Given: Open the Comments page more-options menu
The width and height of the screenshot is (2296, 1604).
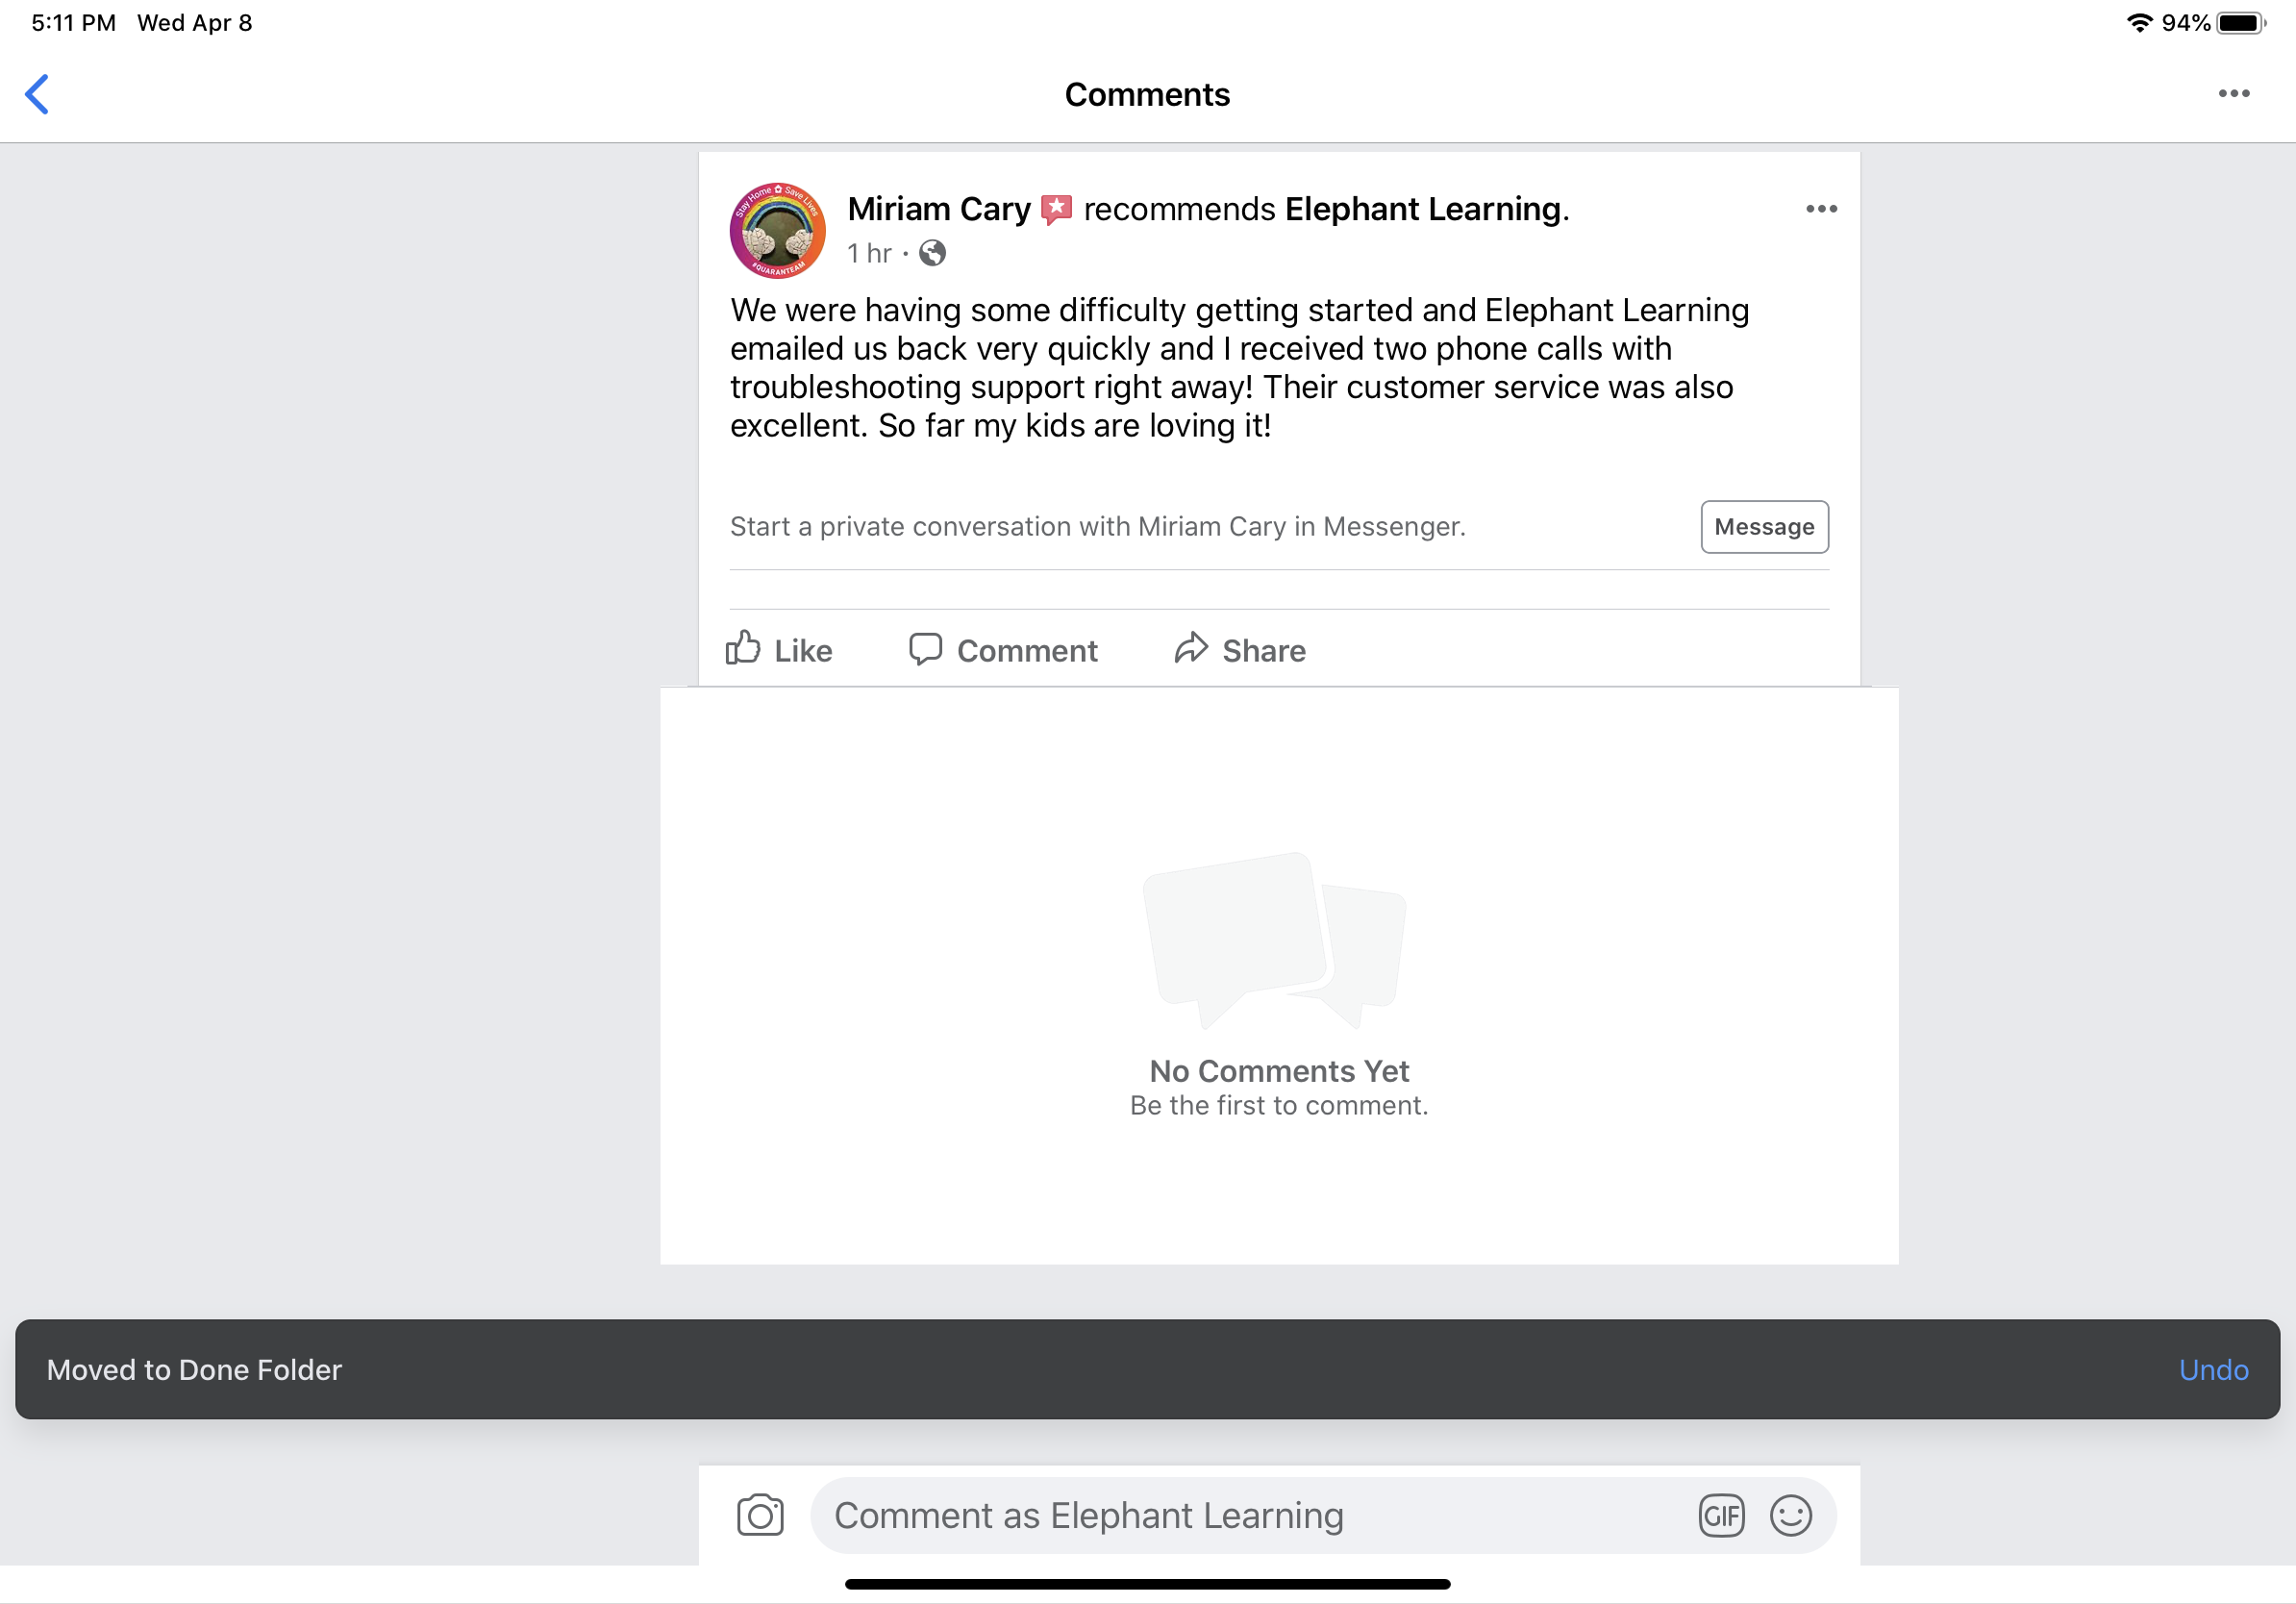Looking at the screenshot, I should point(2233,94).
